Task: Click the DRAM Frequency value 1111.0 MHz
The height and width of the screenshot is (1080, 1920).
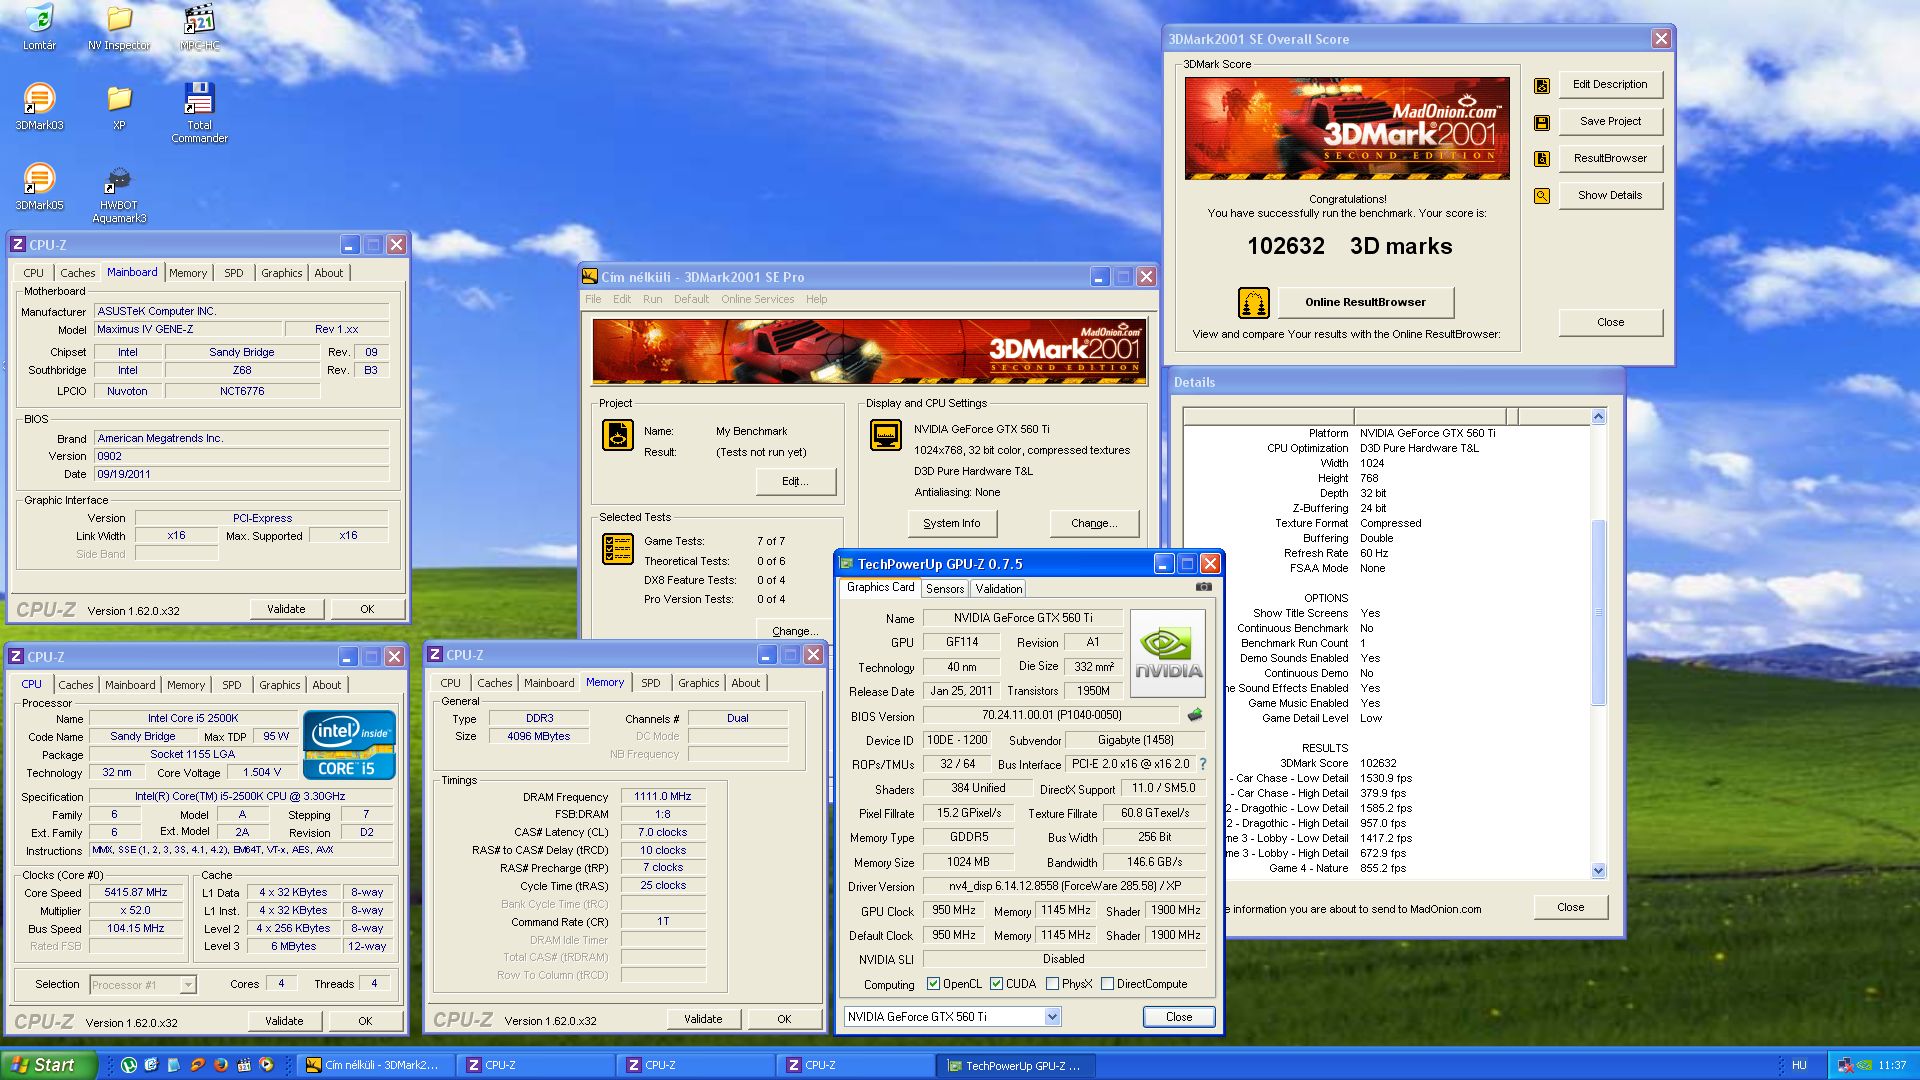Action: 663,796
